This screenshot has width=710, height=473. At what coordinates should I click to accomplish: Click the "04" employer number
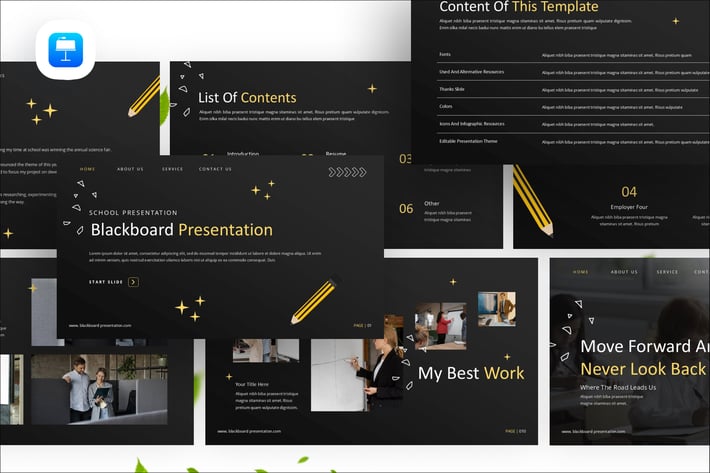629,192
